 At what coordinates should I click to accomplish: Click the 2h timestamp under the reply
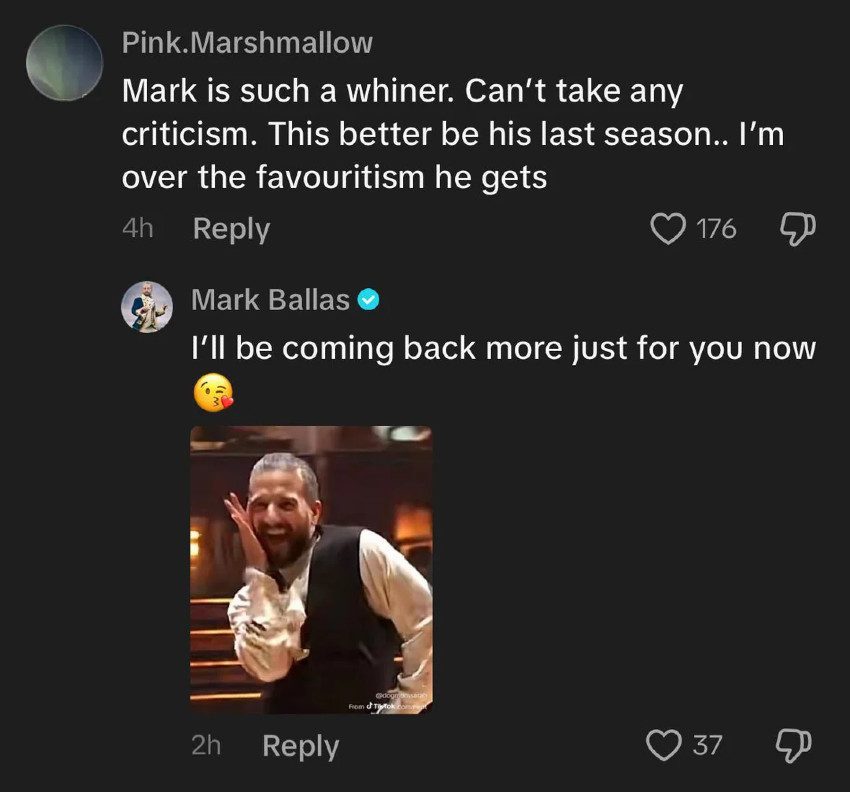(206, 745)
